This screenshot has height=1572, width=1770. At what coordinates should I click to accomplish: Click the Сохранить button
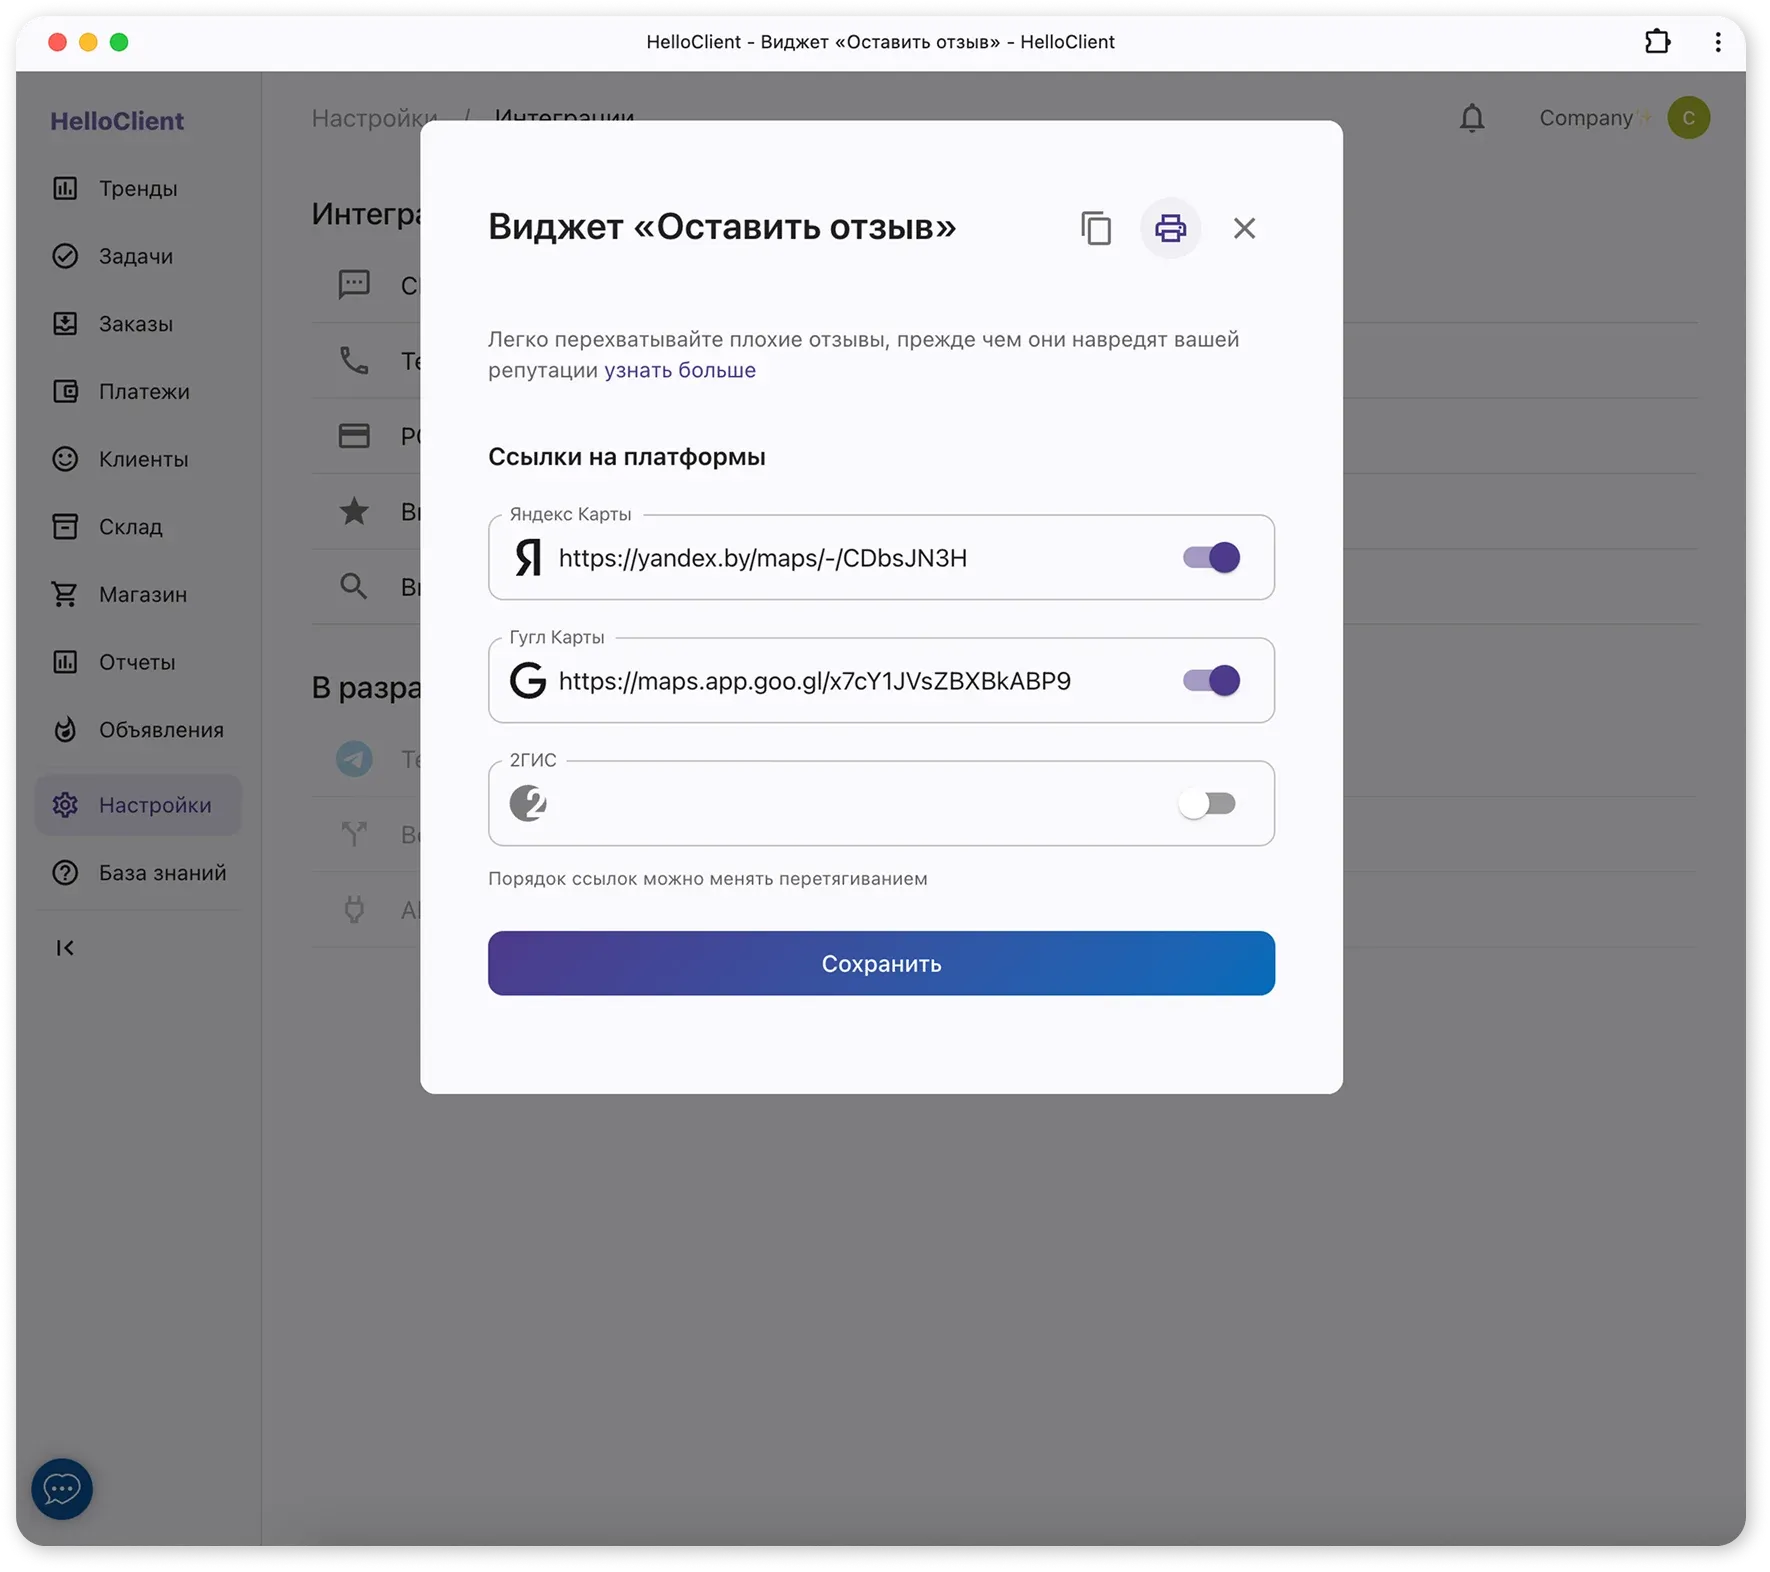[x=881, y=963]
